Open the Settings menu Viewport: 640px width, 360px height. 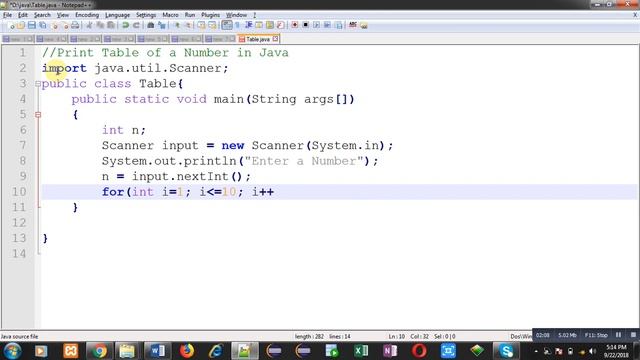pos(146,15)
